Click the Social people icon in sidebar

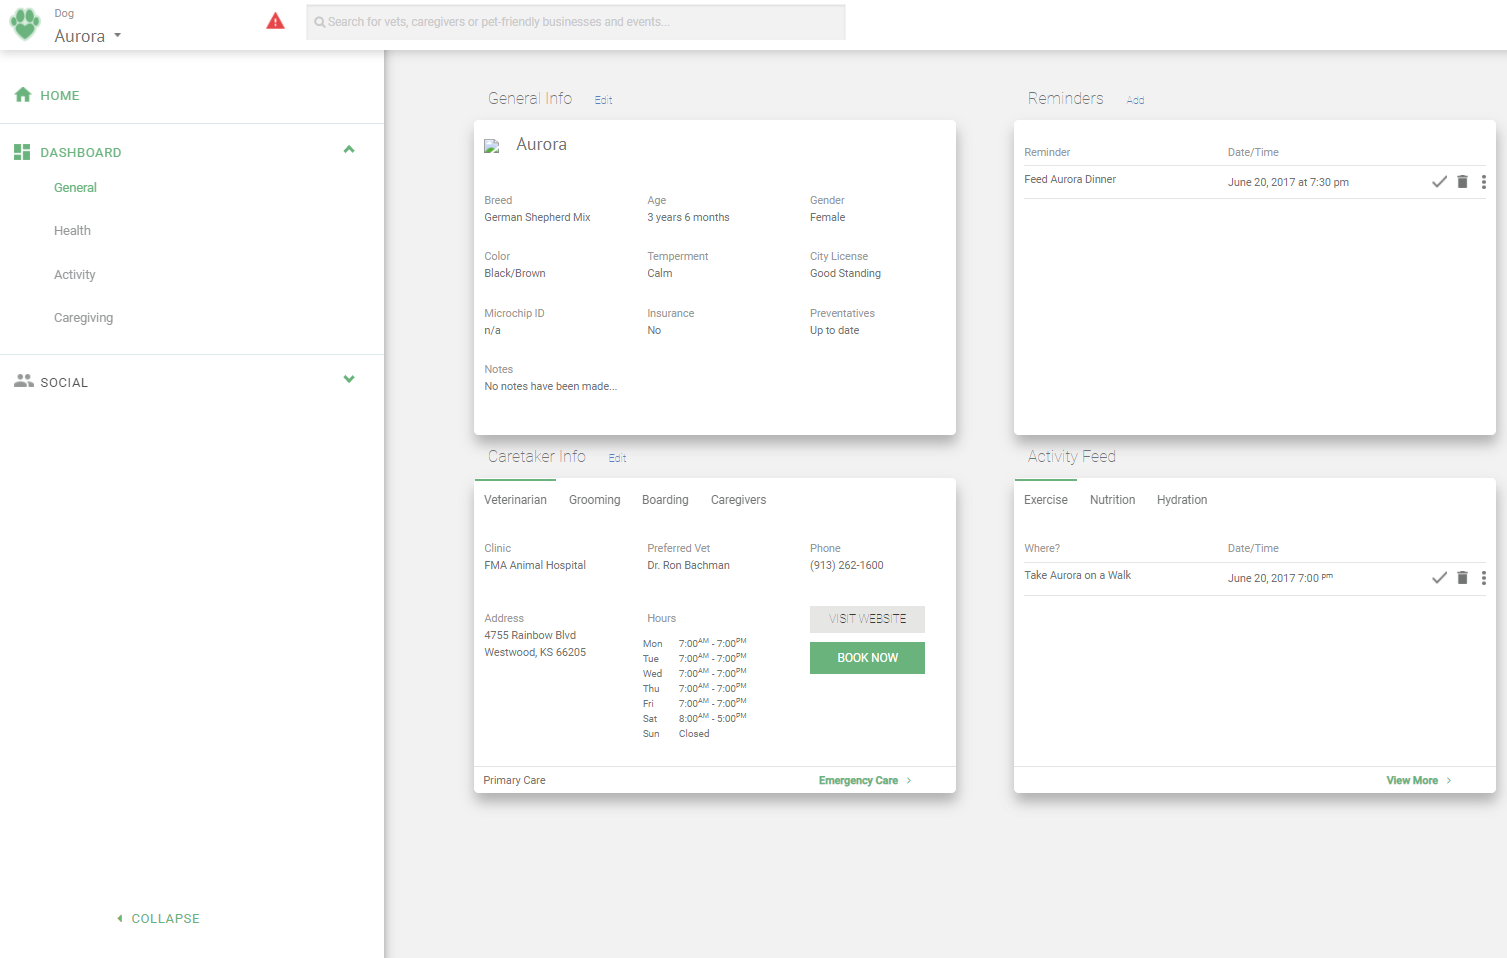(23, 381)
